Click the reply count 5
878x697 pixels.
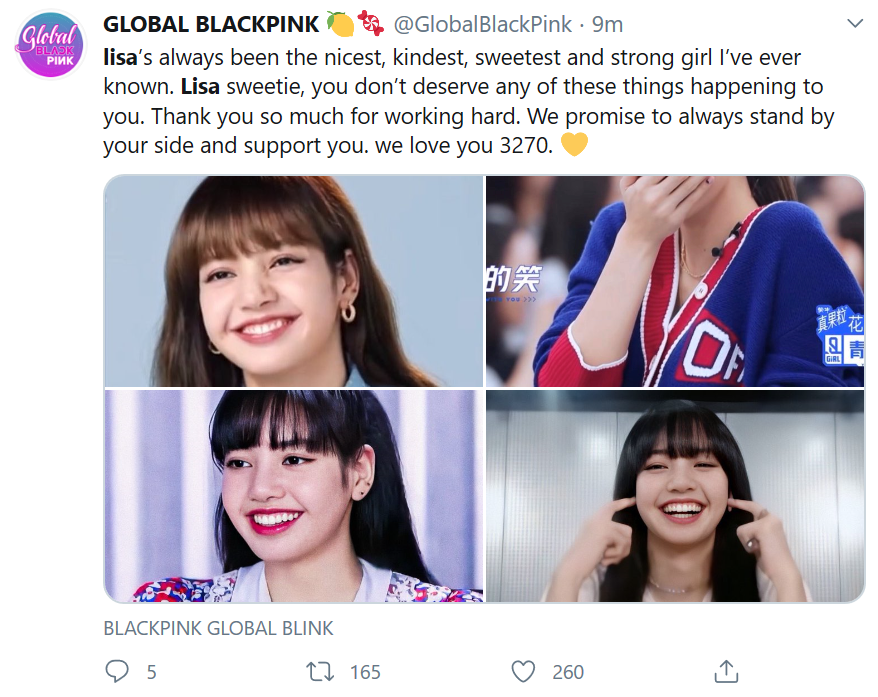pos(151,672)
